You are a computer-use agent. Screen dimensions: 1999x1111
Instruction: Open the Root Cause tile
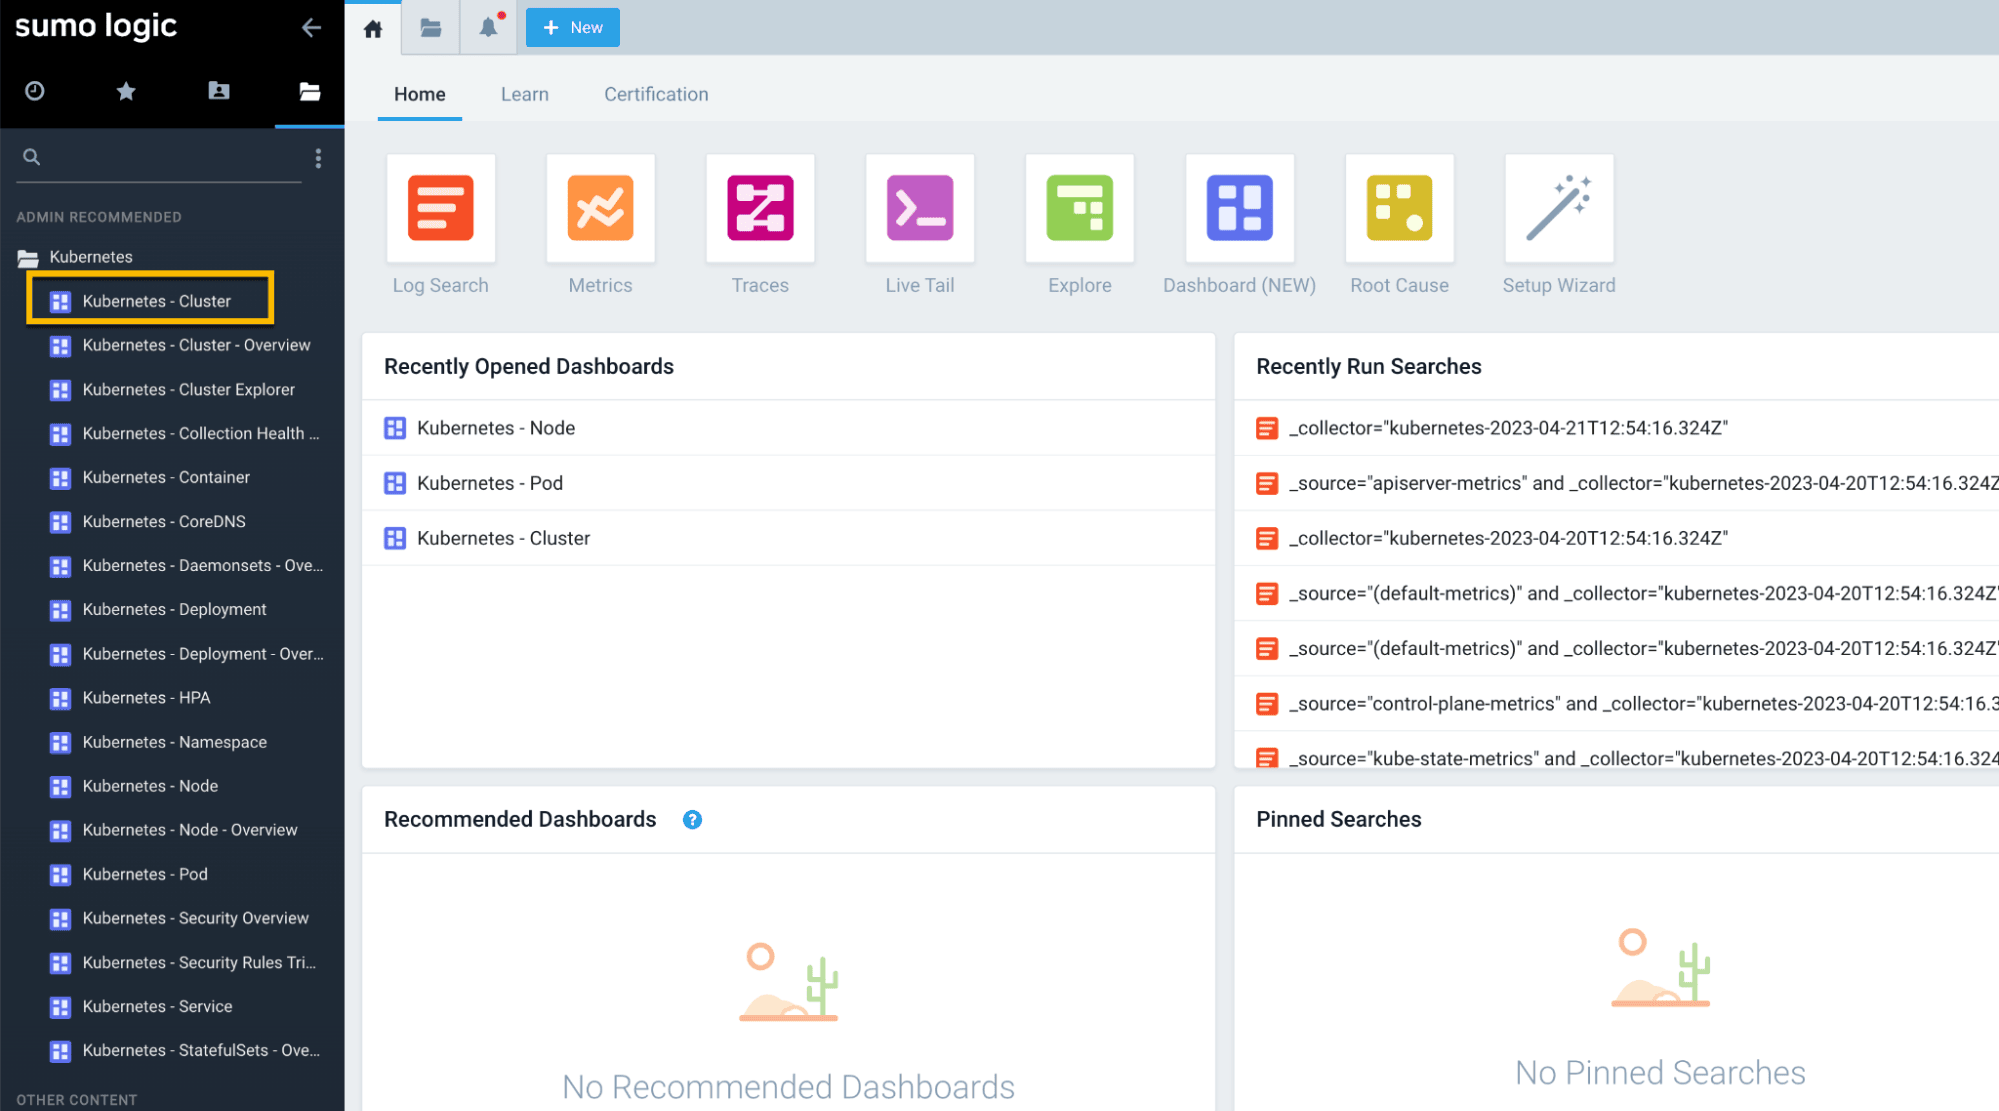[1400, 208]
